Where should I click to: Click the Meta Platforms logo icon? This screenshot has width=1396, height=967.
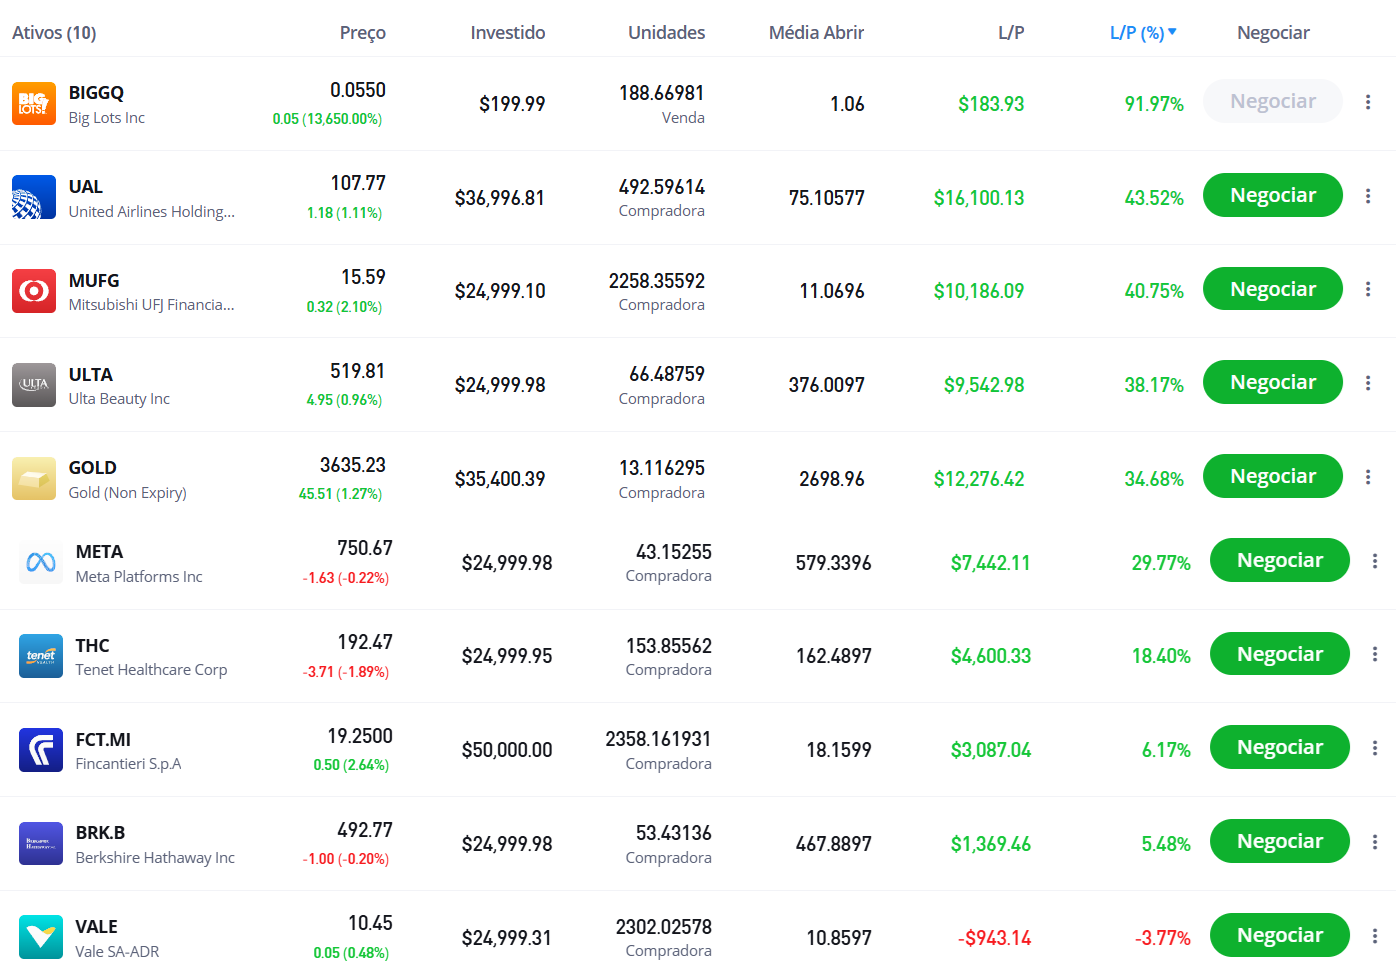pyautogui.click(x=41, y=562)
